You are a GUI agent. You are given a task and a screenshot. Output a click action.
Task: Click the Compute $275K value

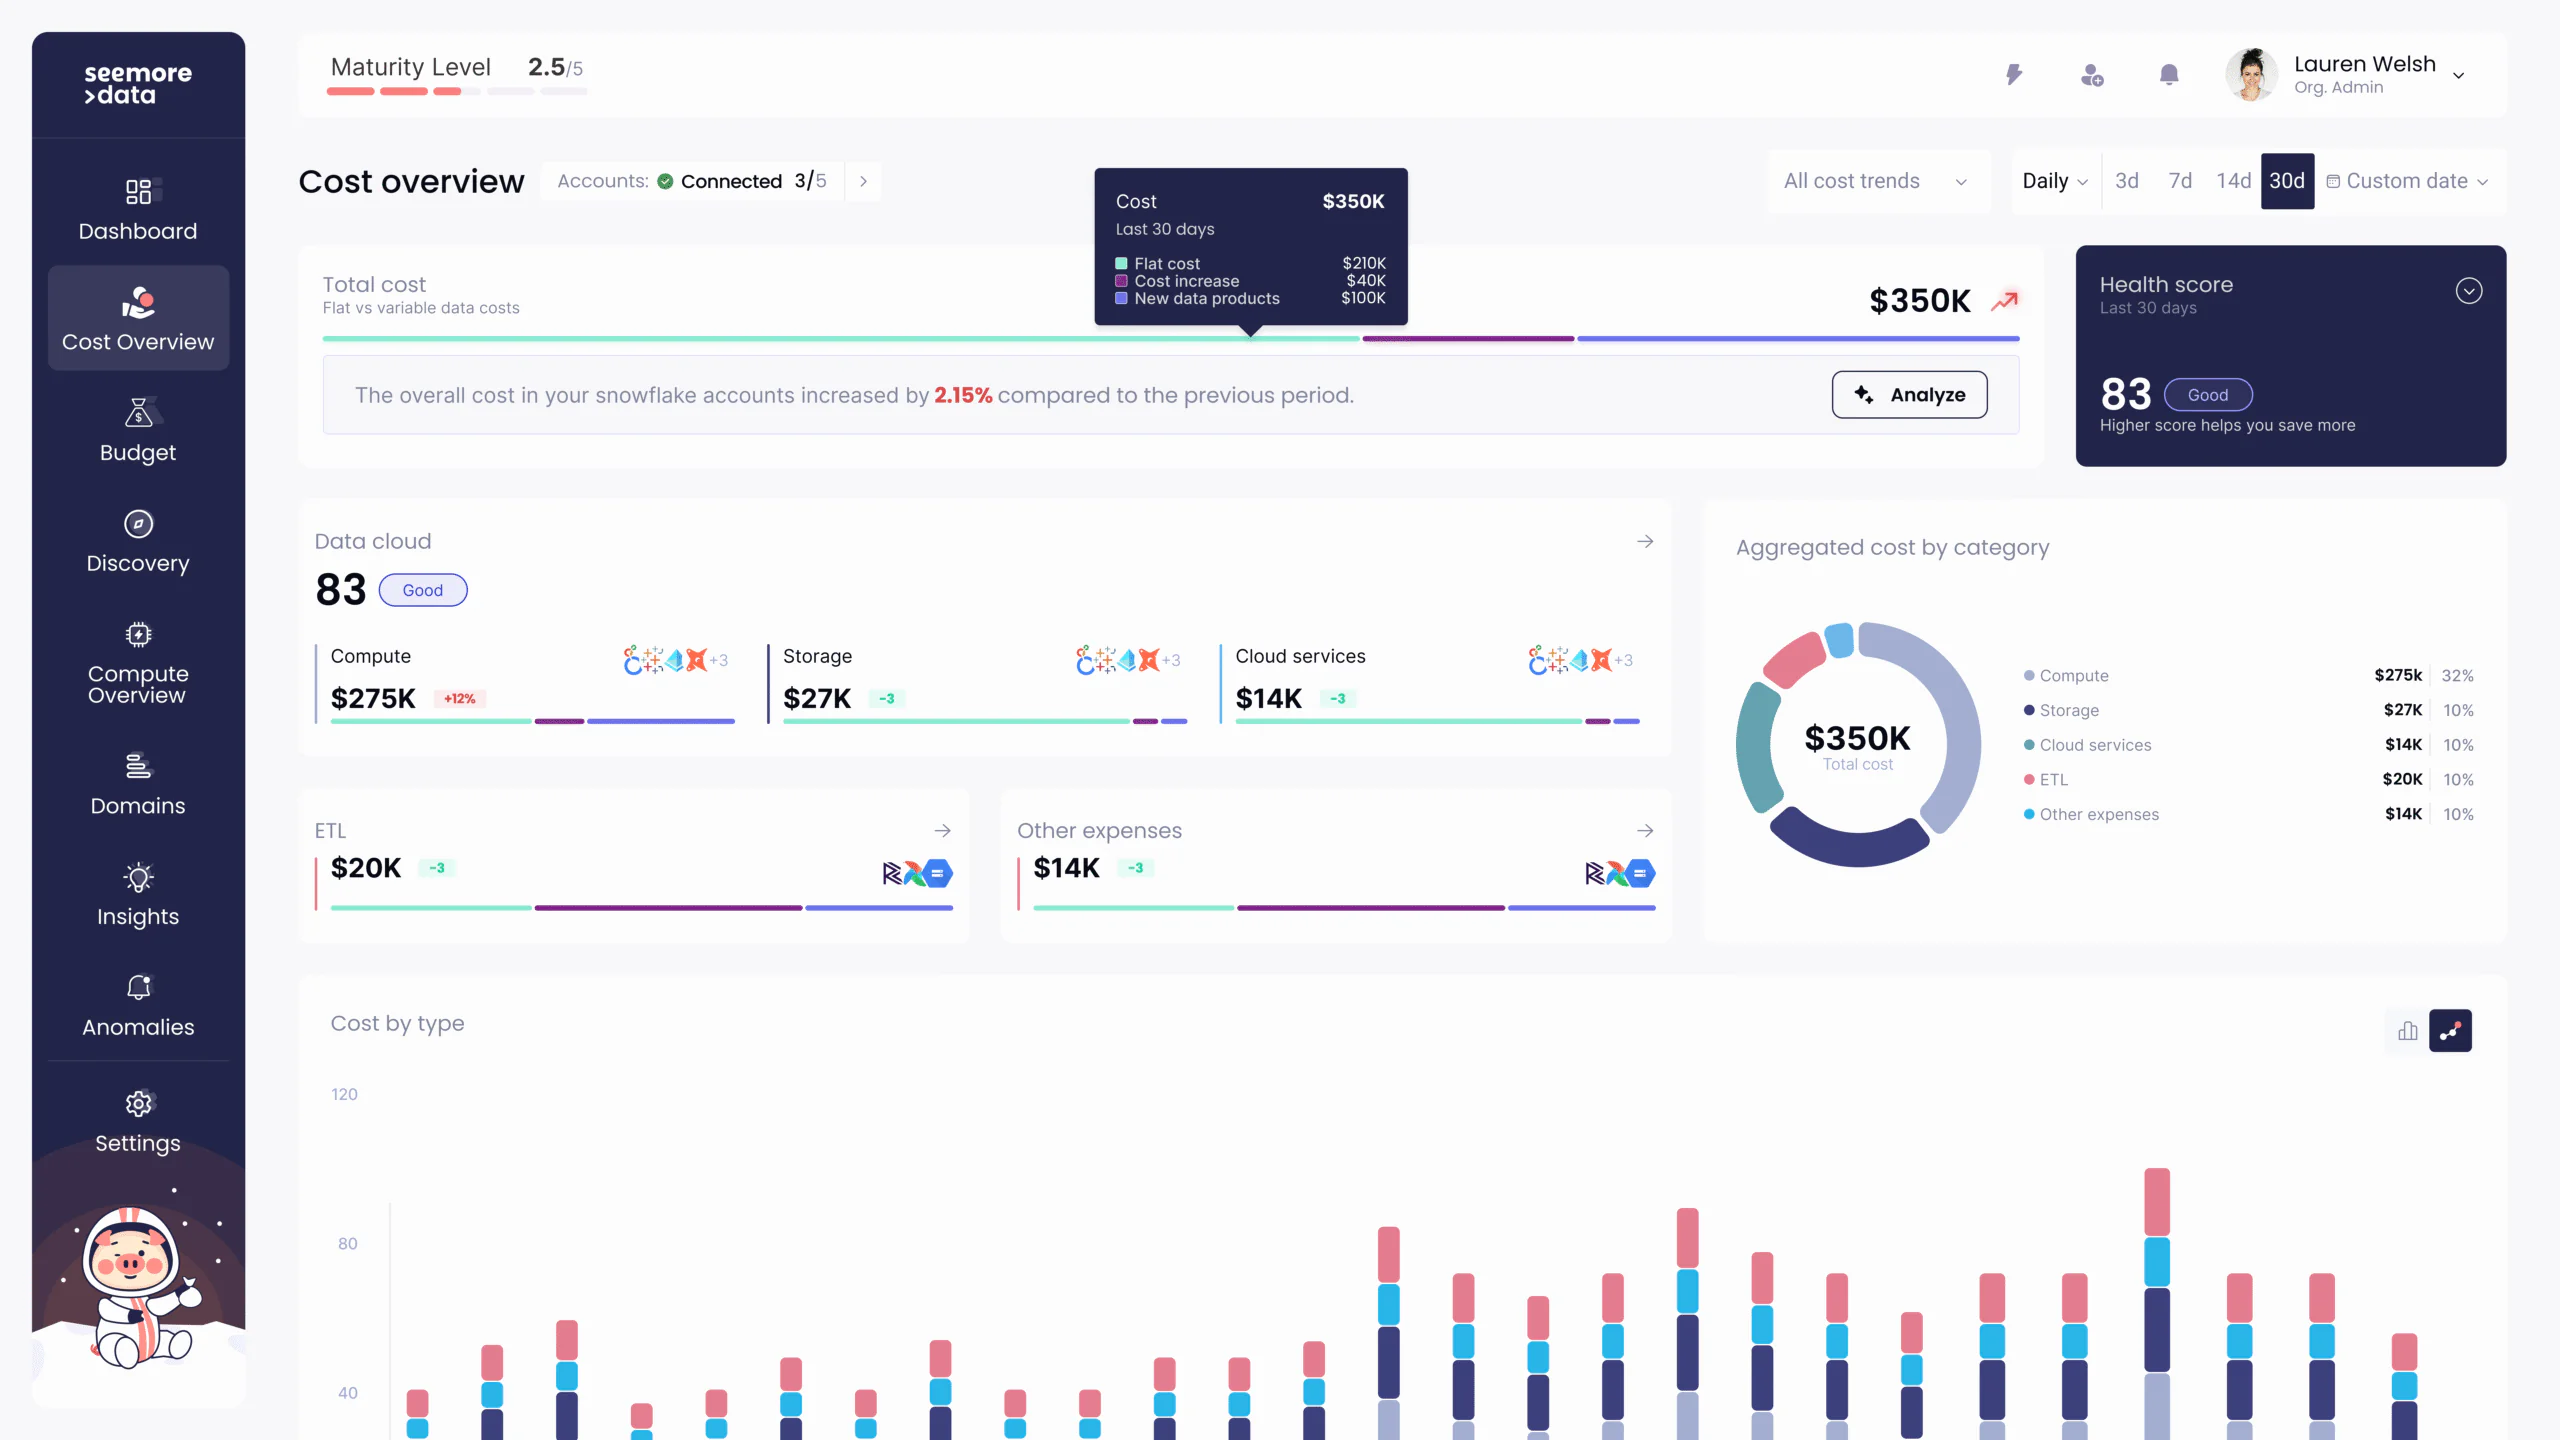pos(373,699)
